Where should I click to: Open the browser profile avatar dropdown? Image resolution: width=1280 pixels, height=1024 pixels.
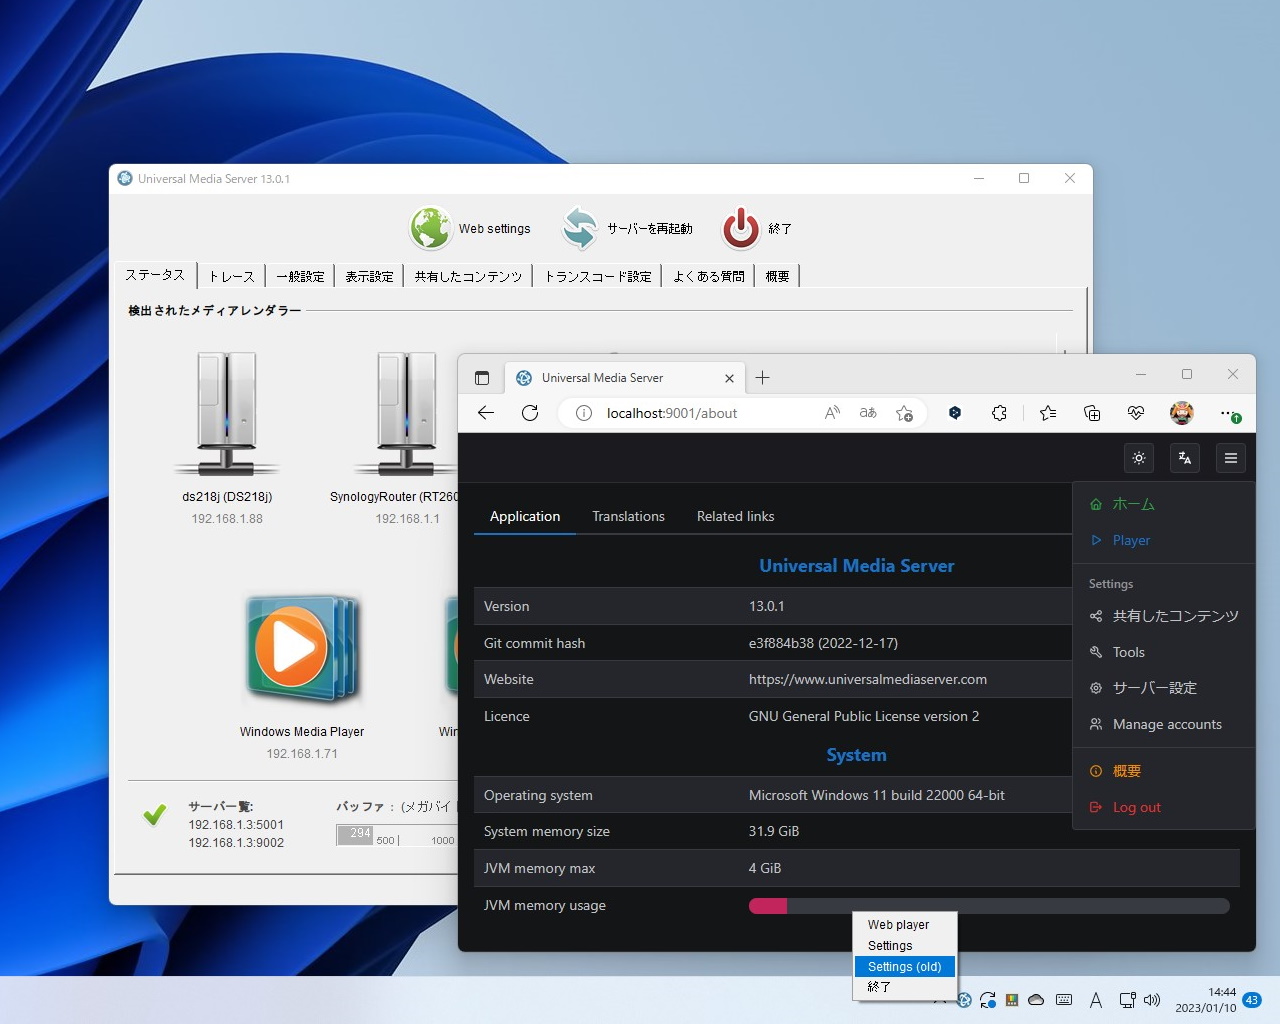[x=1181, y=412]
